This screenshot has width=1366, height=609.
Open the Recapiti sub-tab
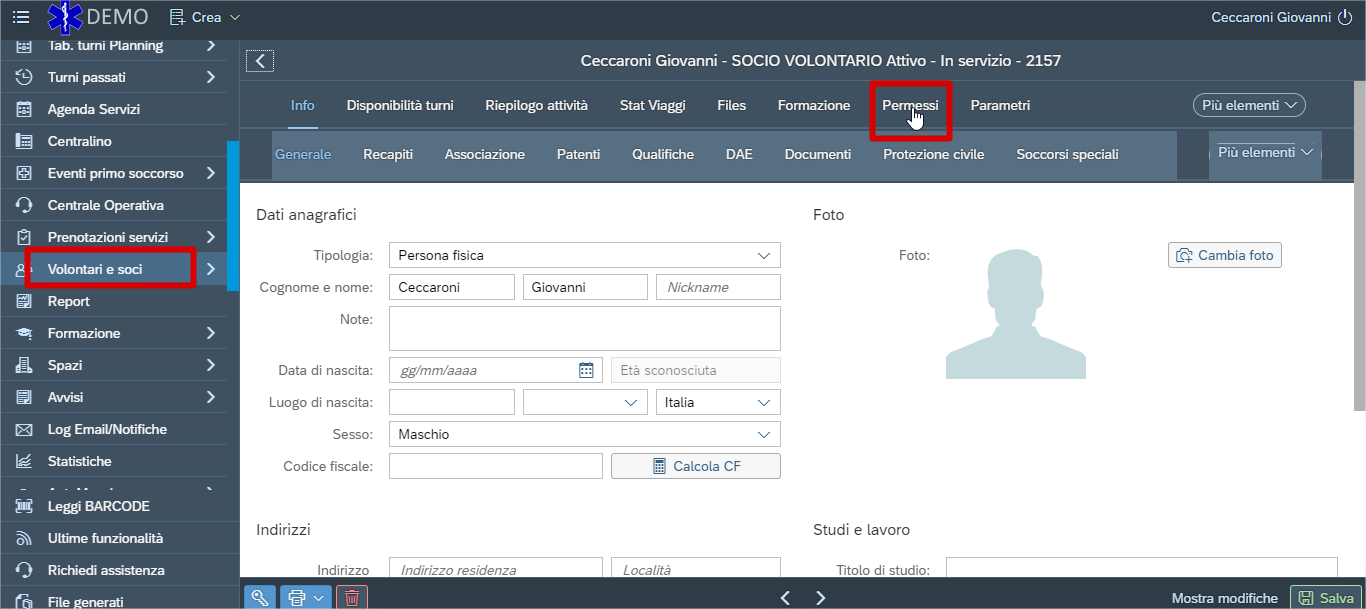[x=388, y=154]
